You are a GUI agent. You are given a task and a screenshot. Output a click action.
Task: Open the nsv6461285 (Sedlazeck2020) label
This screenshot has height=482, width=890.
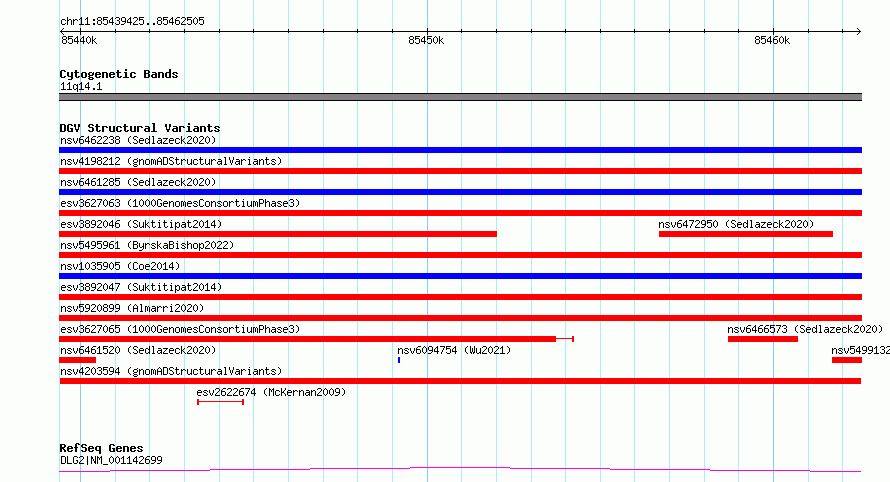(138, 182)
